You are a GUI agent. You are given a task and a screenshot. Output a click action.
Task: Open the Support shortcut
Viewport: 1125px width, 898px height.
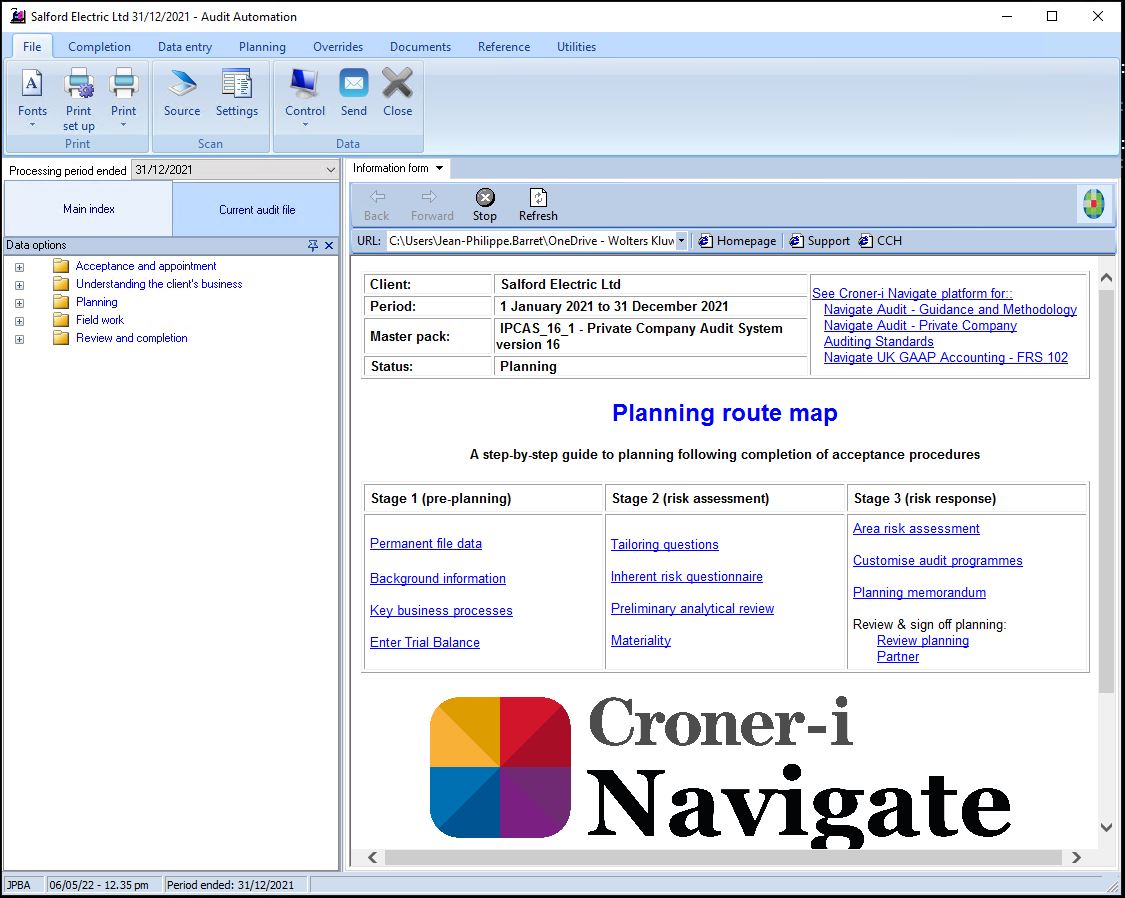pyautogui.click(x=819, y=241)
